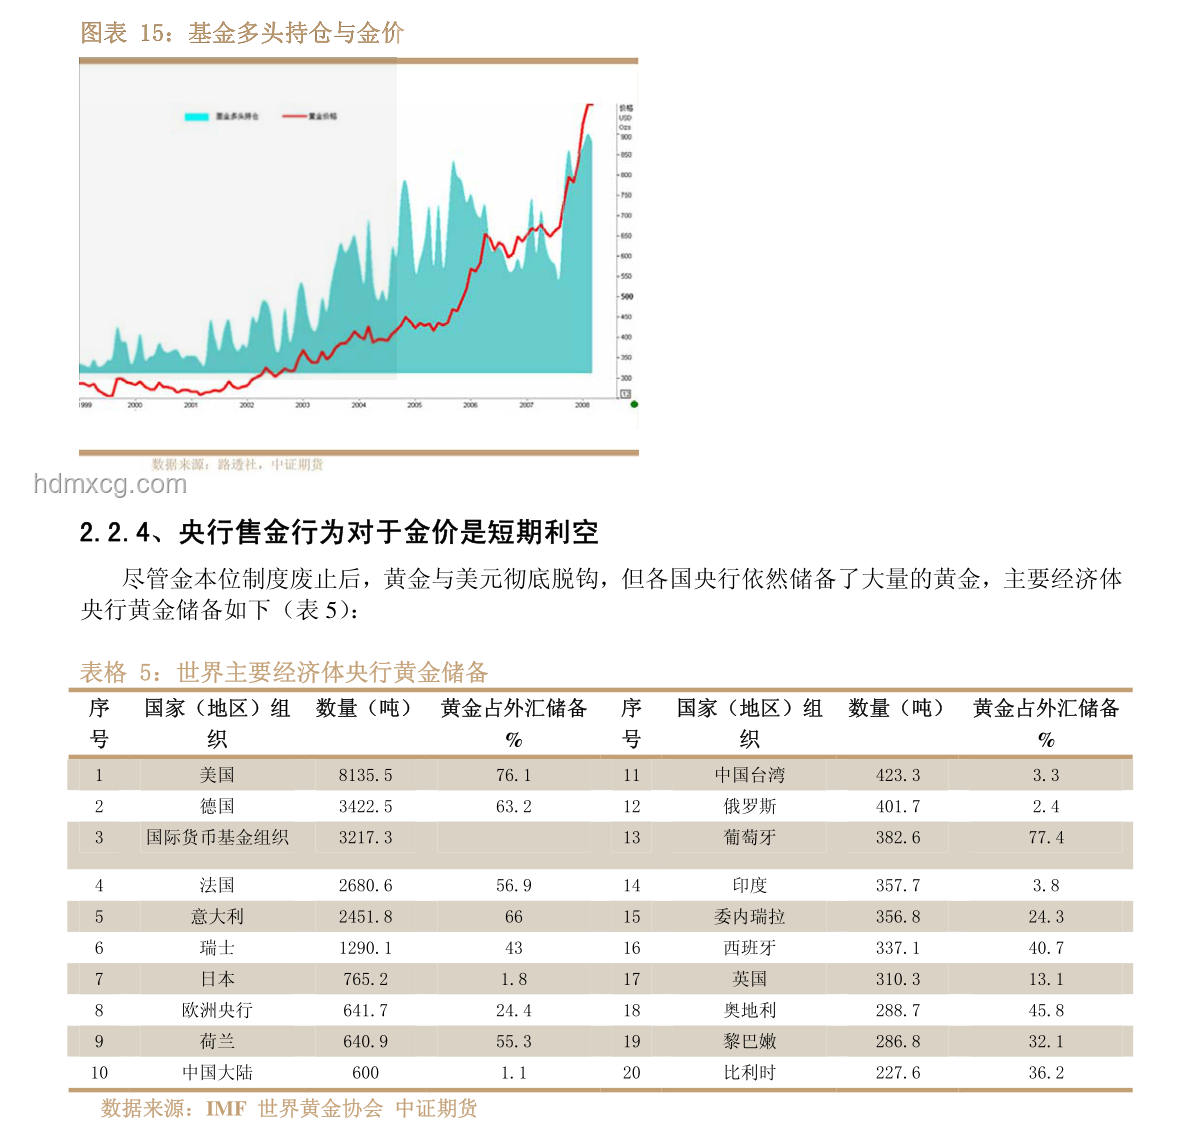Image resolution: width=1191 pixels, height=1140 pixels.
Task: Click the 中国大陆 row entry
Action: coord(217,1072)
